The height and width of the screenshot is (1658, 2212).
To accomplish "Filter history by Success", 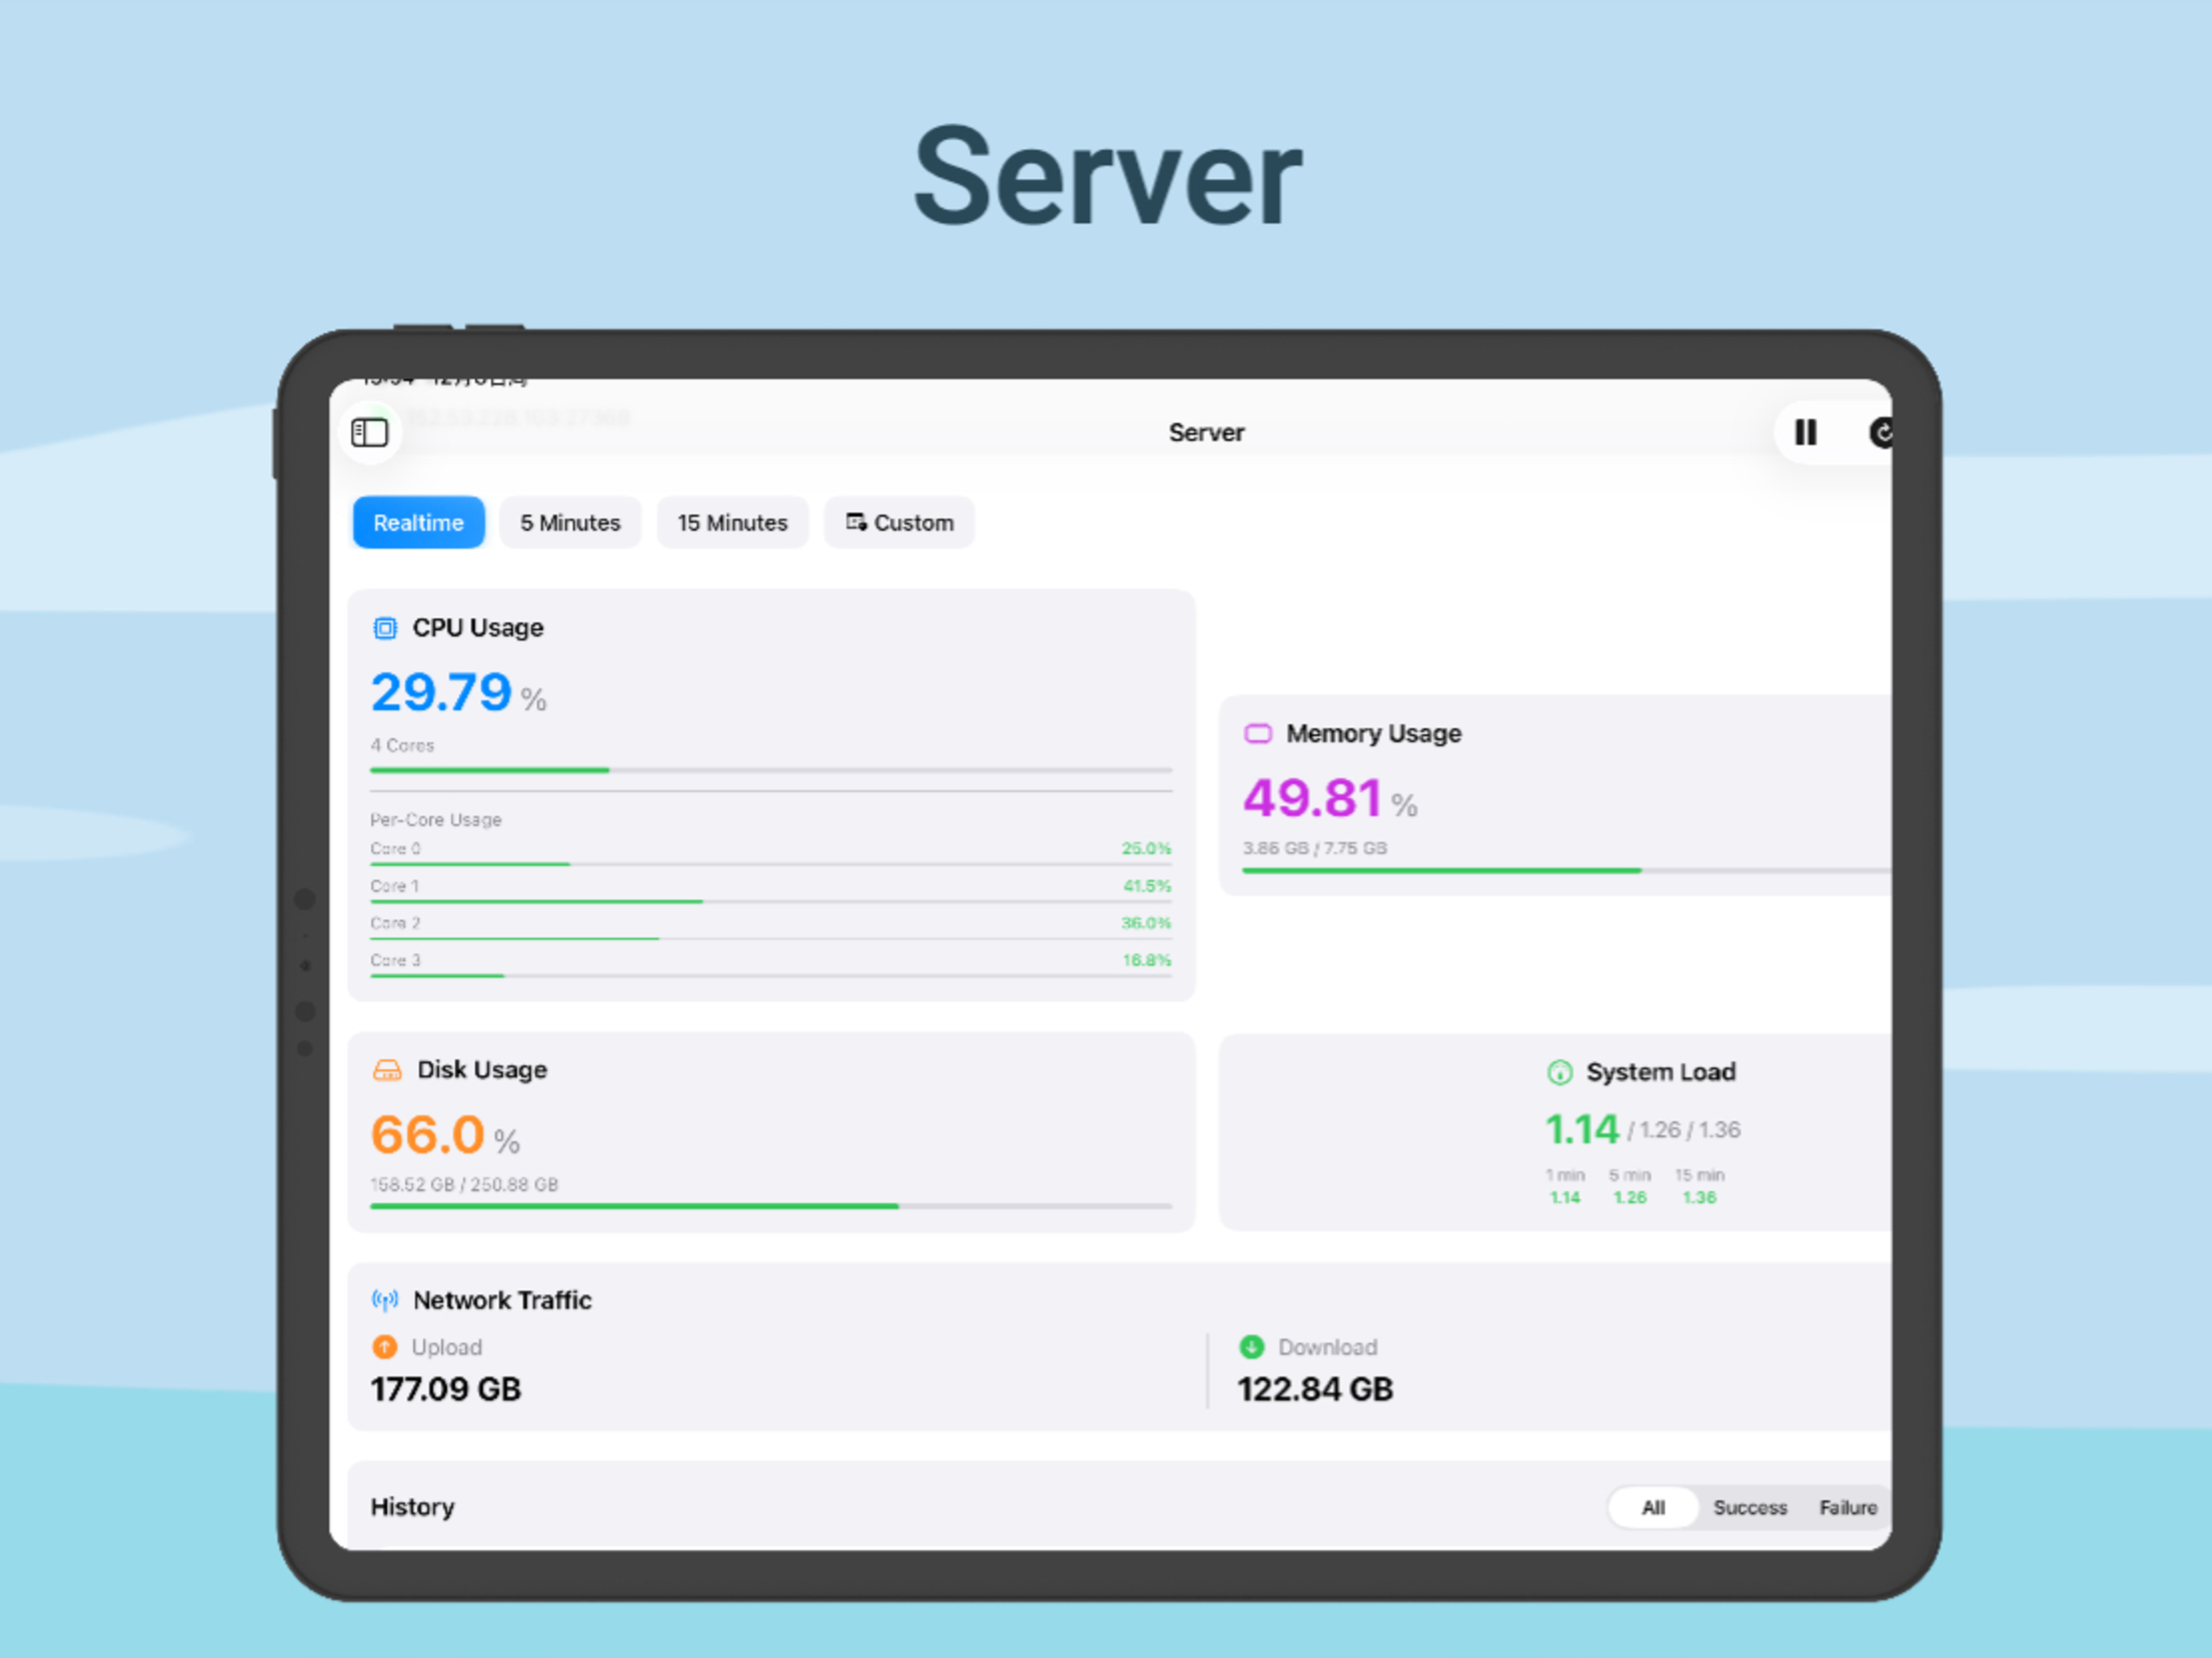I will click(x=1750, y=1507).
